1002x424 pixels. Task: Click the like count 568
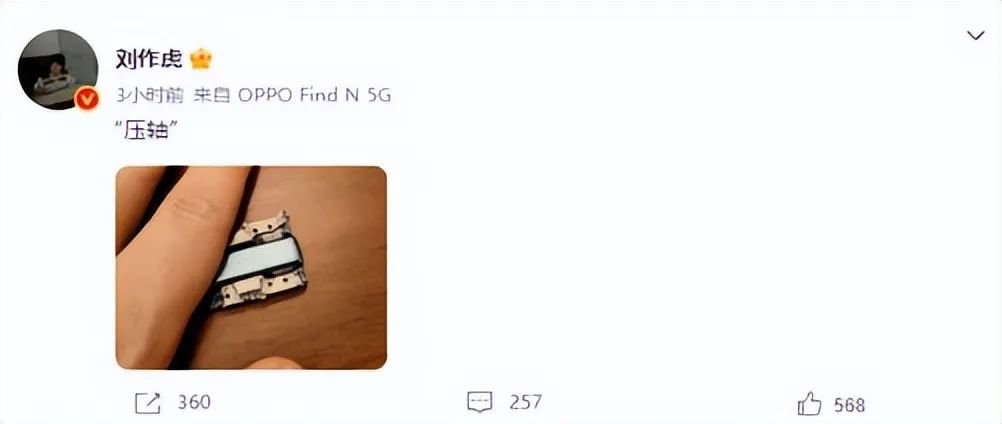click(849, 405)
